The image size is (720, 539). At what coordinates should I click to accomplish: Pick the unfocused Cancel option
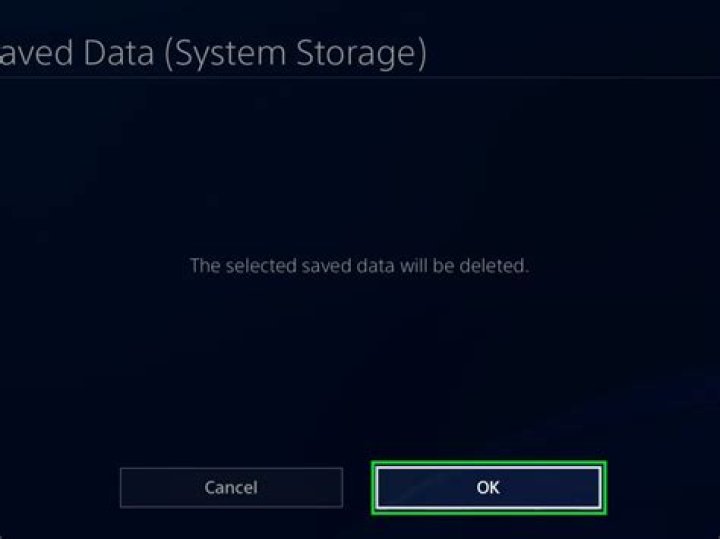tap(231, 488)
